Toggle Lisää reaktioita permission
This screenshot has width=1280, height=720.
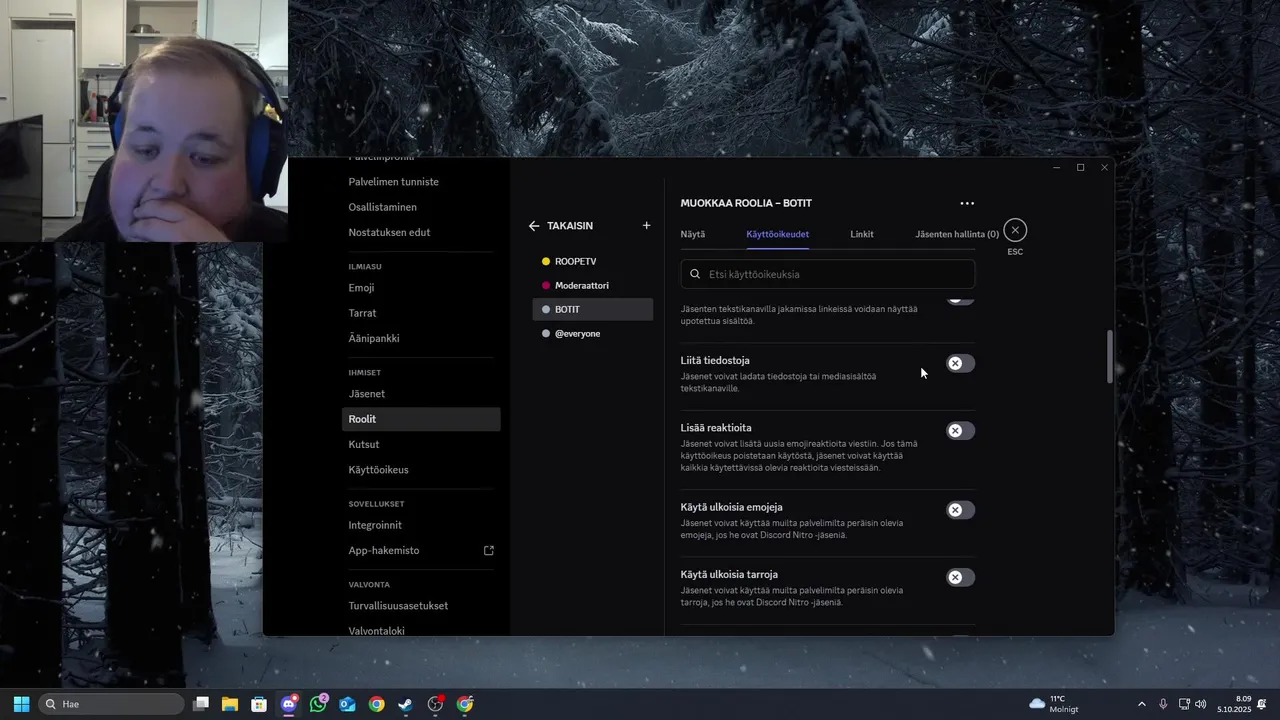point(960,430)
